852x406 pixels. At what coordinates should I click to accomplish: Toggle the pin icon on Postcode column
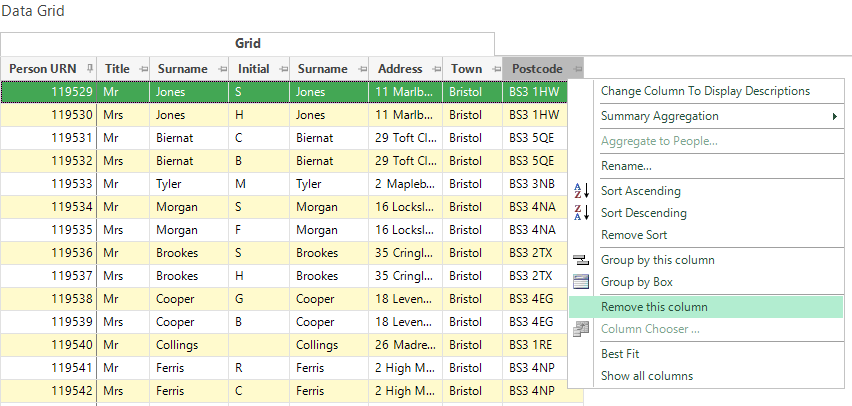pos(577,69)
